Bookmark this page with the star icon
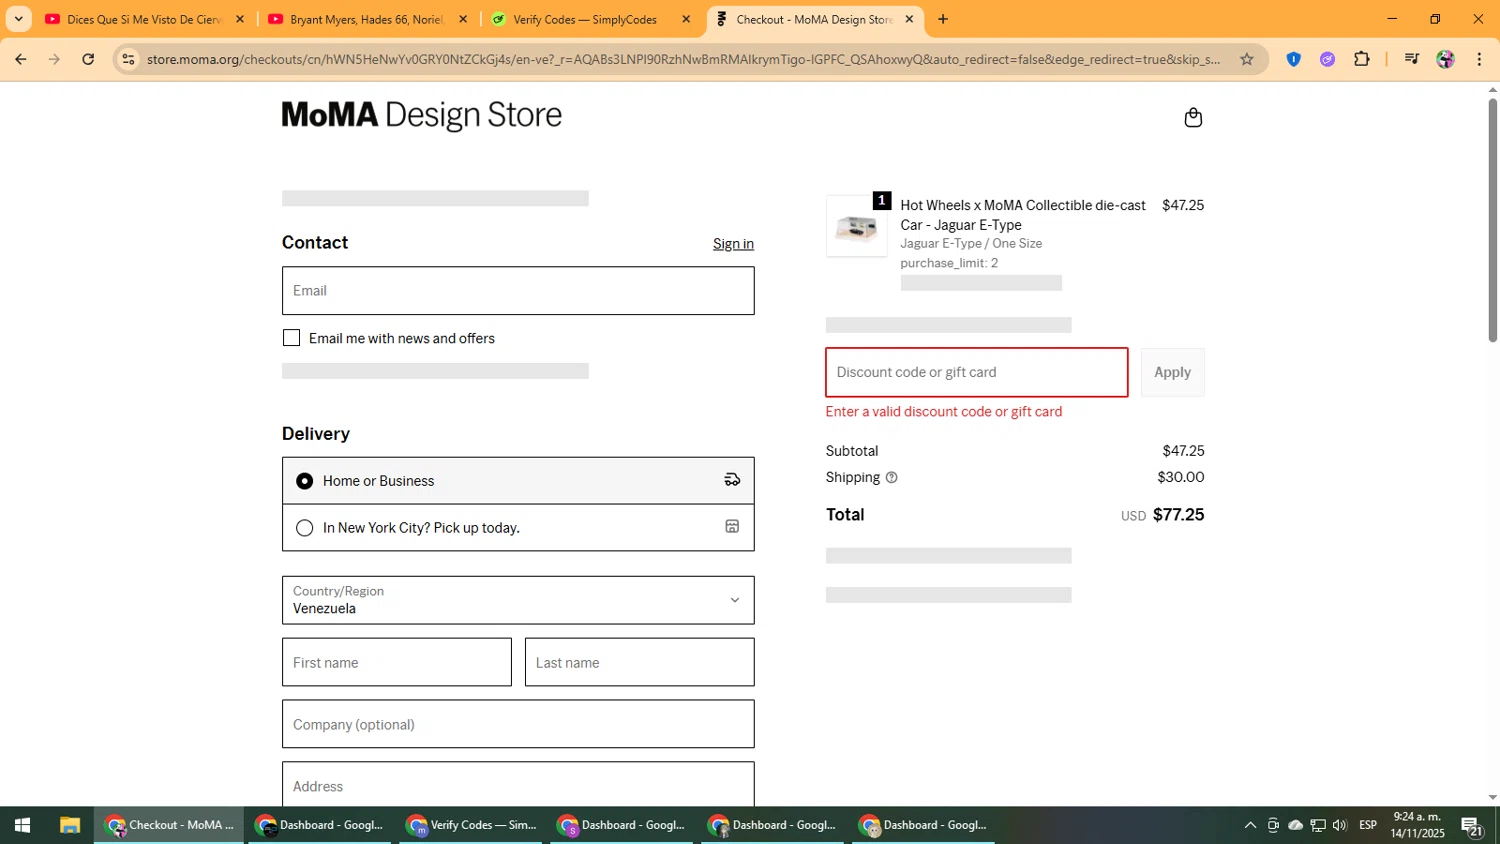This screenshot has height=844, width=1500. click(x=1246, y=59)
